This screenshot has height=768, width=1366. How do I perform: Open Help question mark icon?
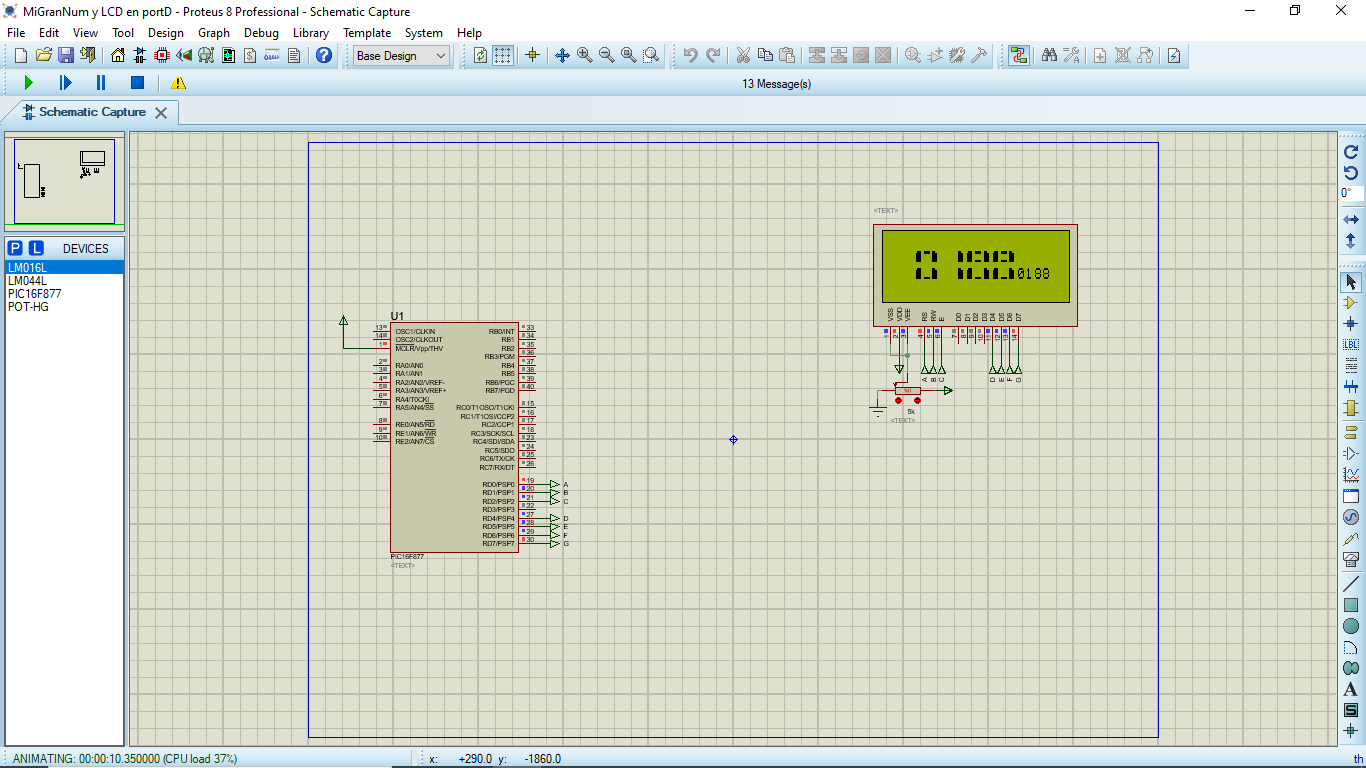[x=324, y=56]
